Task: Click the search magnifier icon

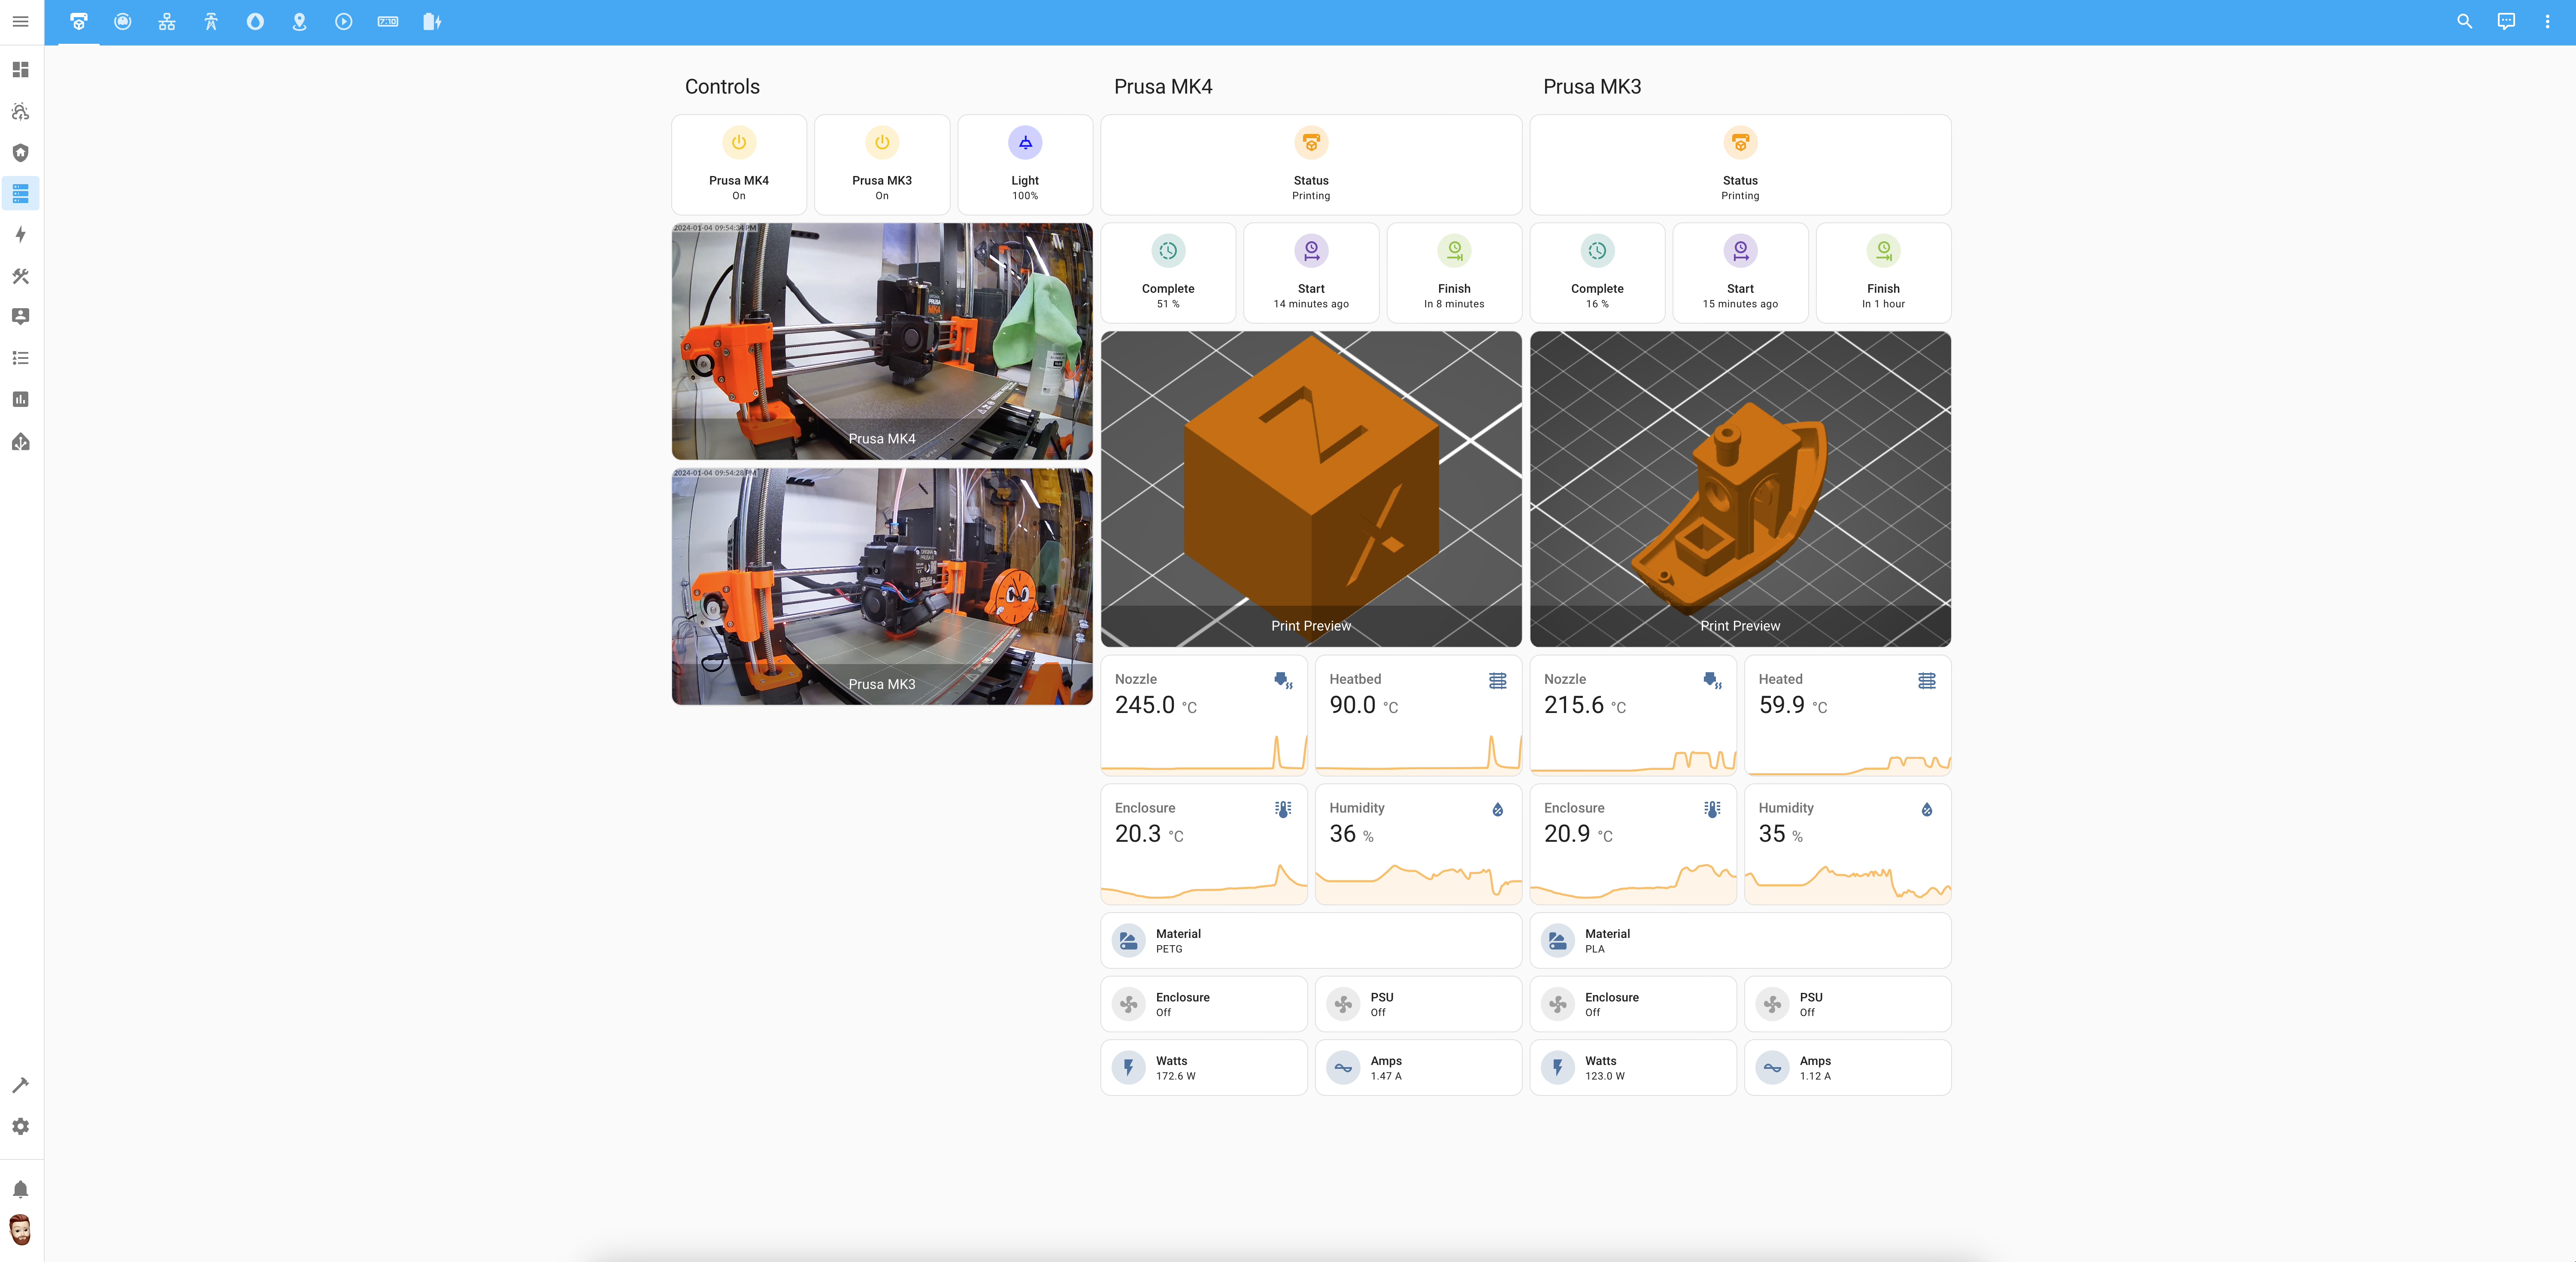Action: point(2464,22)
